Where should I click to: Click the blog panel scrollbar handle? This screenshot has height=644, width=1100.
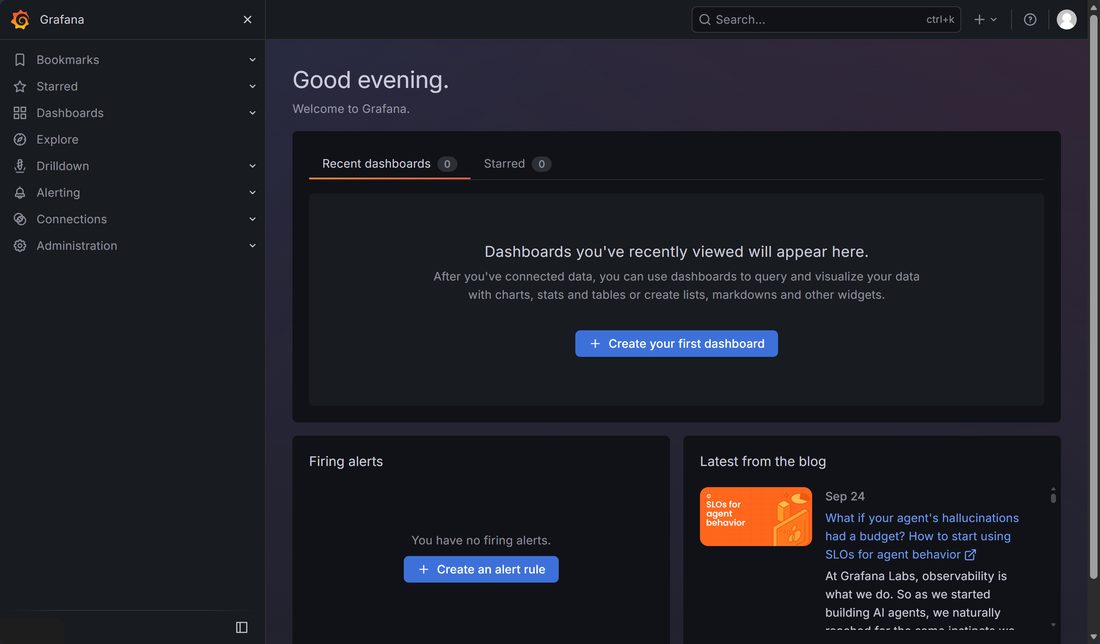pyautogui.click(x=1053, y=497)
